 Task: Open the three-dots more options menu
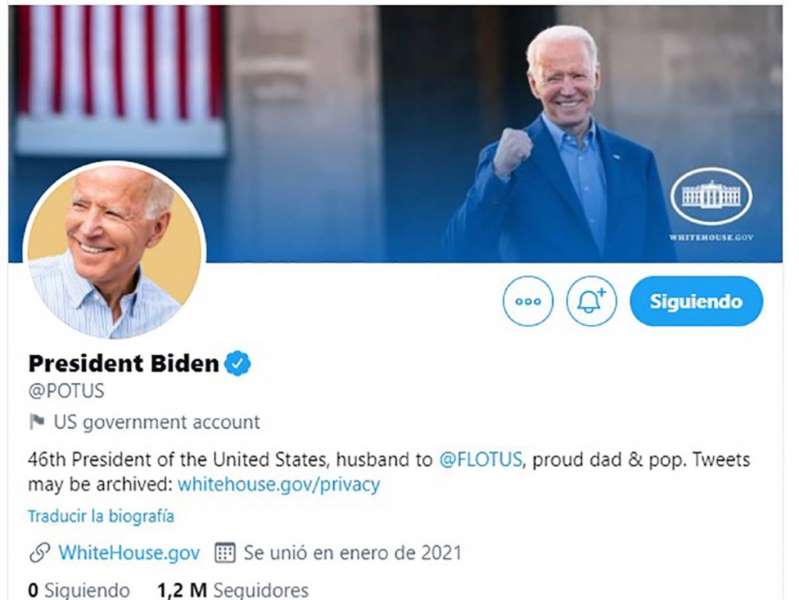coord(527,301)
